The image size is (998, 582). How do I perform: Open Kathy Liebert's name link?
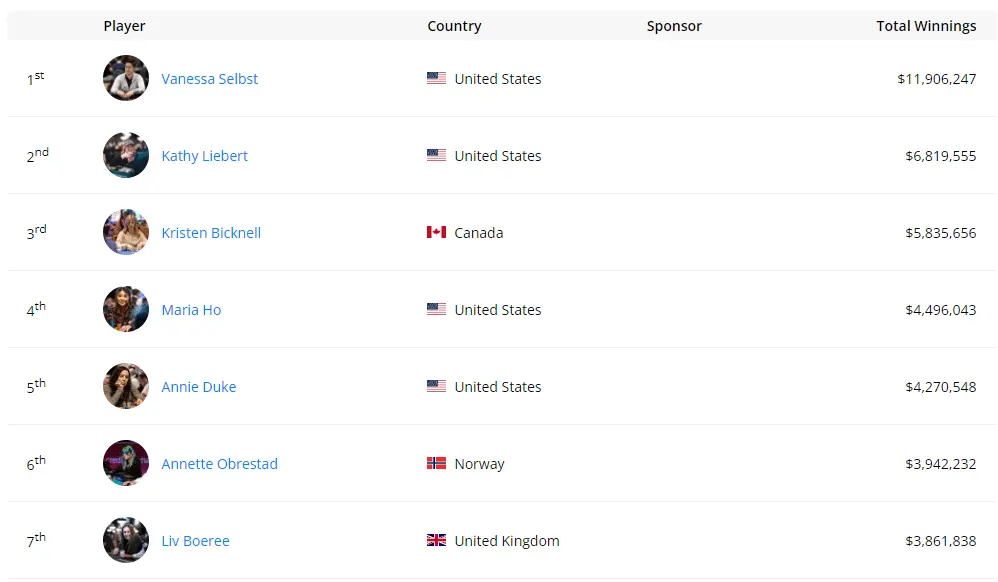[204, 156]
